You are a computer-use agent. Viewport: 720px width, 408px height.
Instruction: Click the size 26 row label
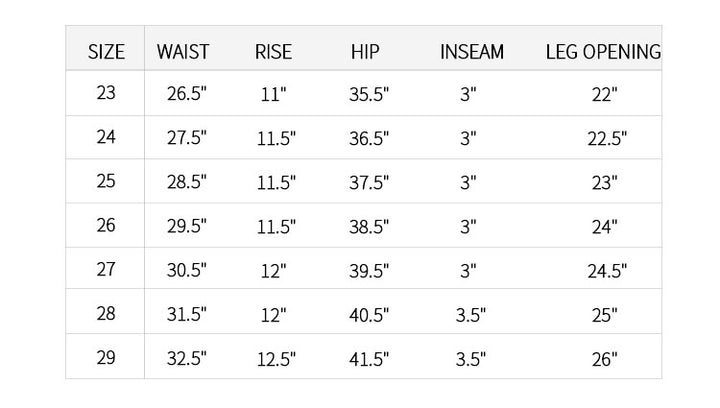(106, 226)
